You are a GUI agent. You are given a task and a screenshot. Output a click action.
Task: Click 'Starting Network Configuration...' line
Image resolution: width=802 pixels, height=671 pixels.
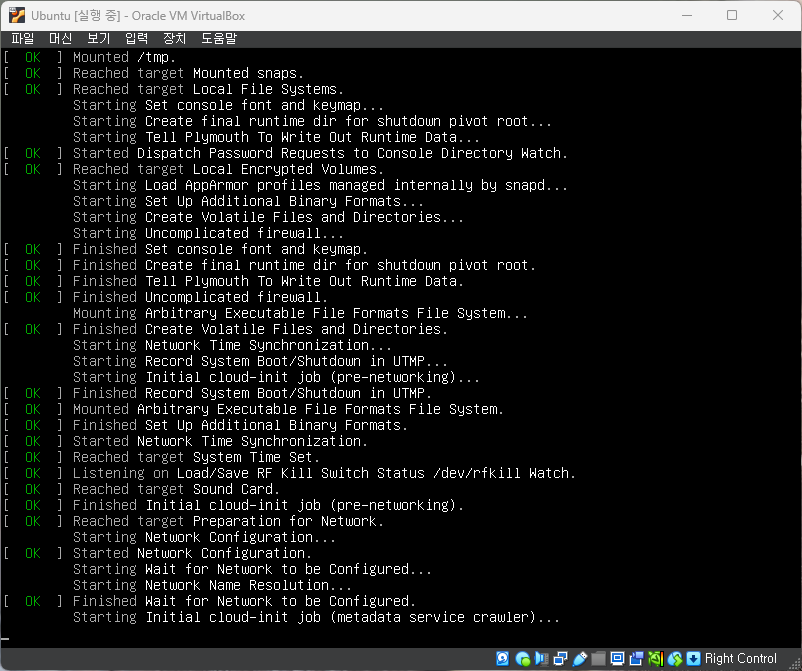tap(204, 538)
